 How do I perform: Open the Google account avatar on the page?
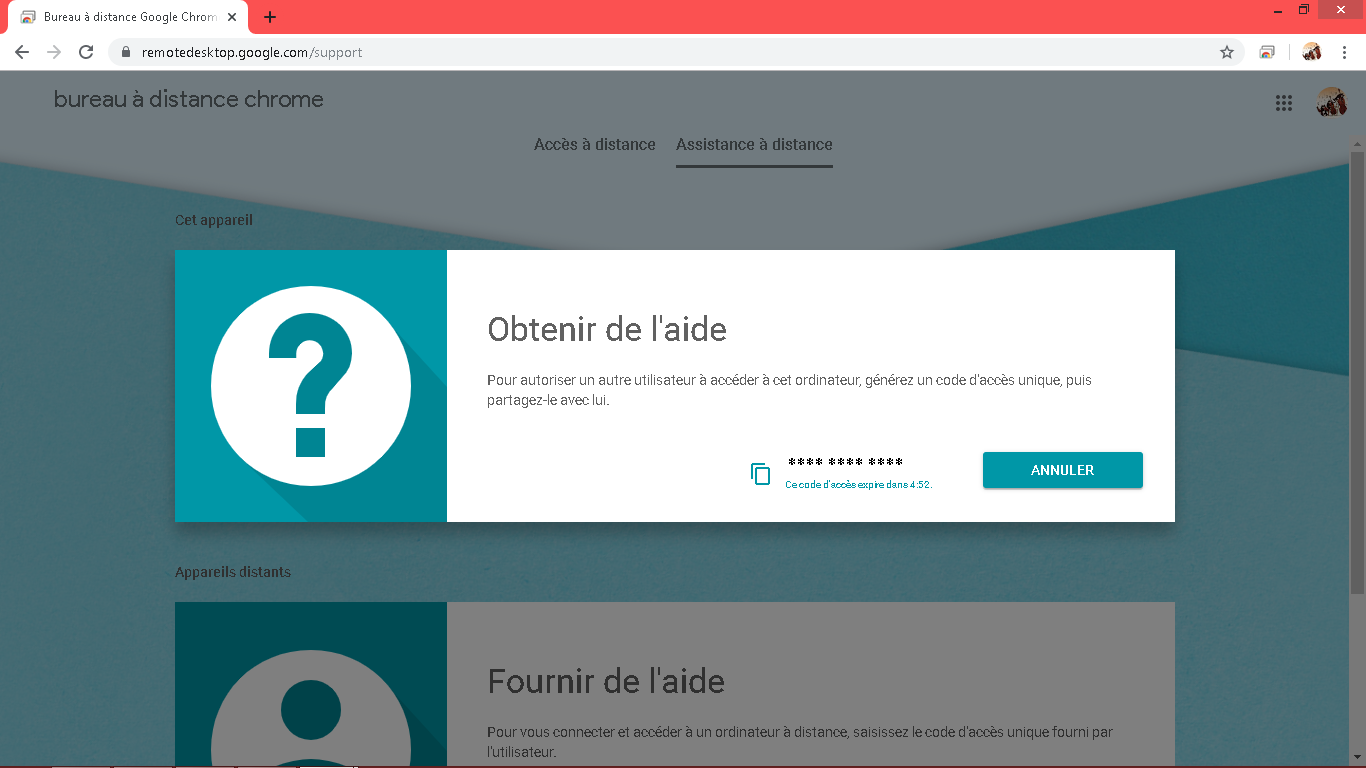point(1331,102)
